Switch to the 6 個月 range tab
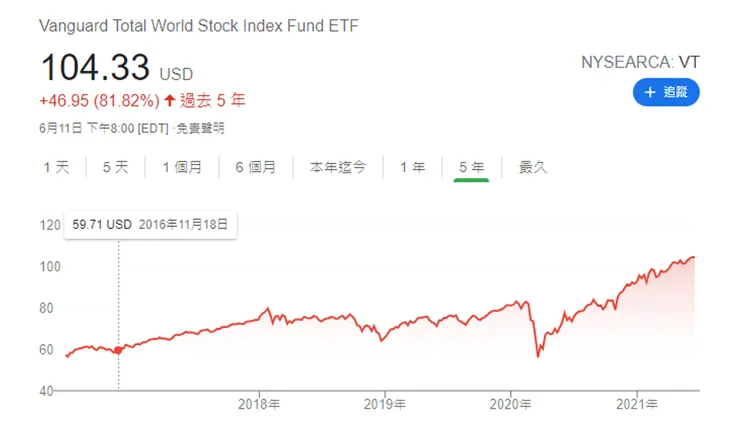The width and height of the screenshot is (740, 431). click(x=256, y=167)
